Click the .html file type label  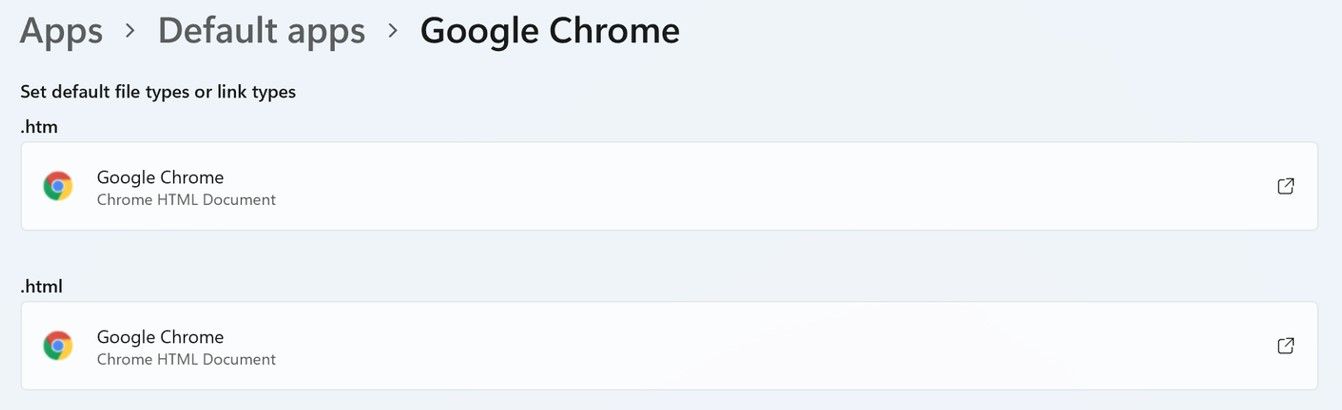click(42, 287)
